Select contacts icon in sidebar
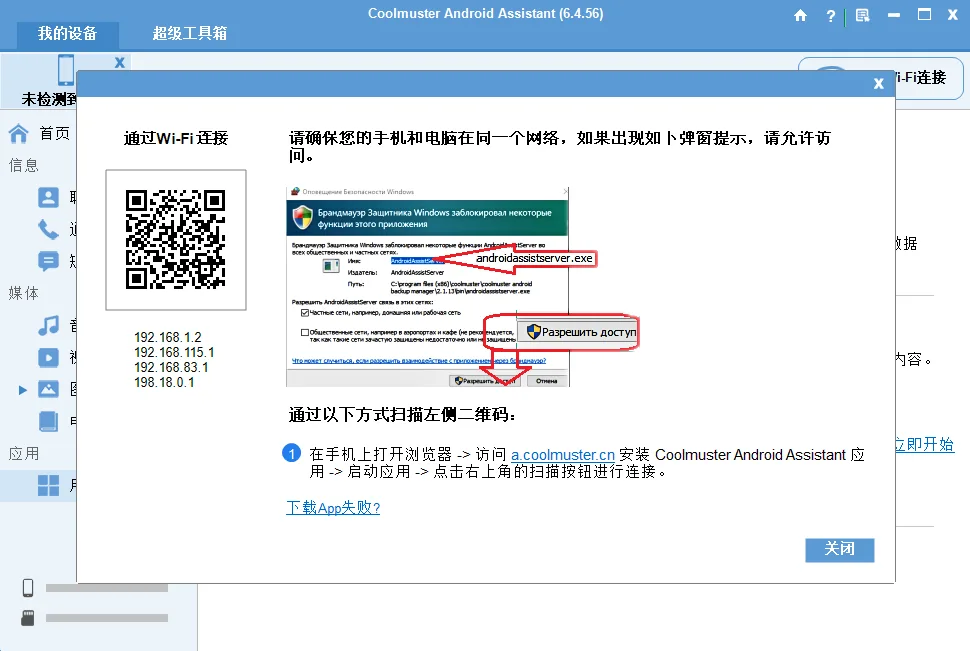The image size is (970, 651). 48,197
